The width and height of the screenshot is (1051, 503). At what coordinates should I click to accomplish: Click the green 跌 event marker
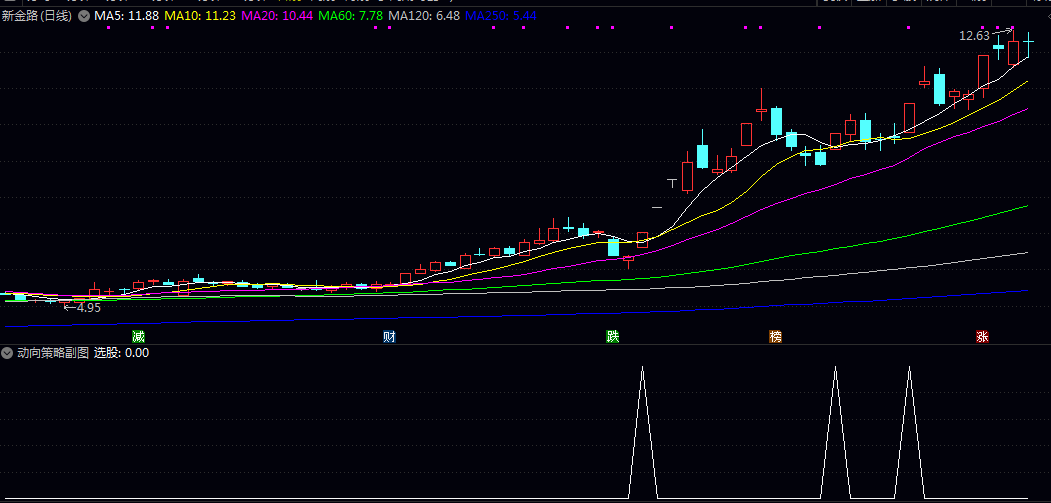pos(613,337)
